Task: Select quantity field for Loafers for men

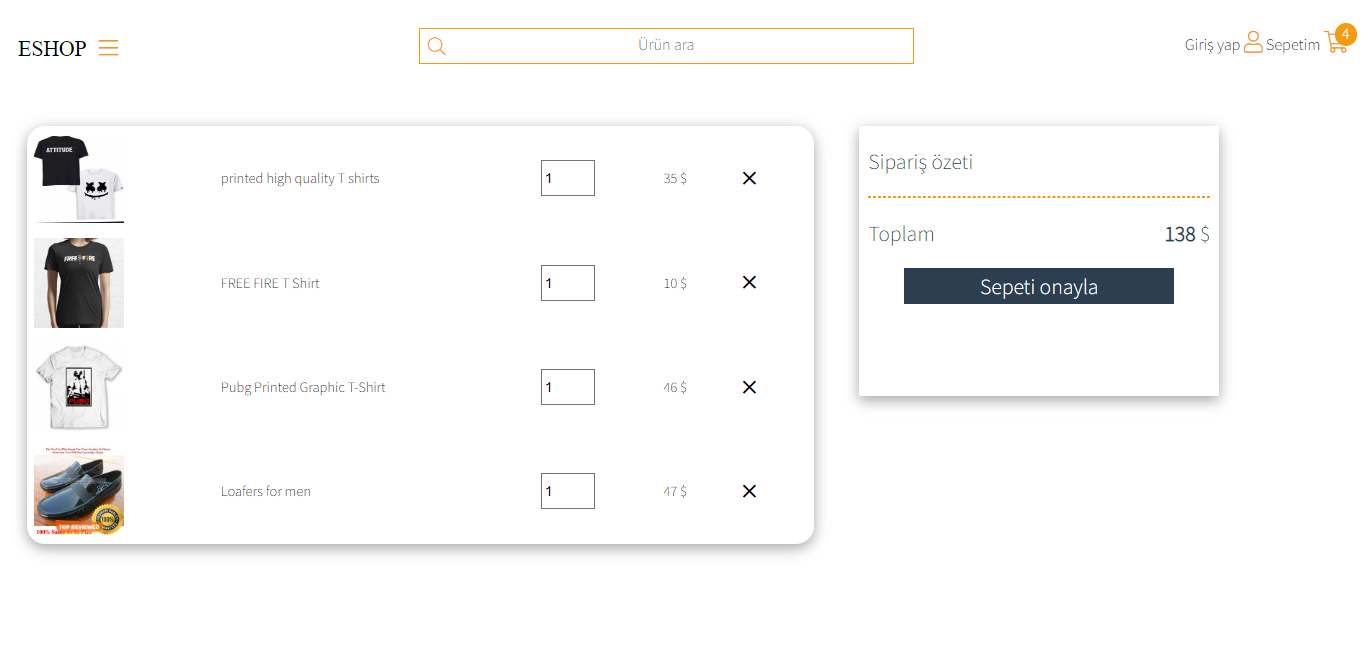Action: click(567, 491)
